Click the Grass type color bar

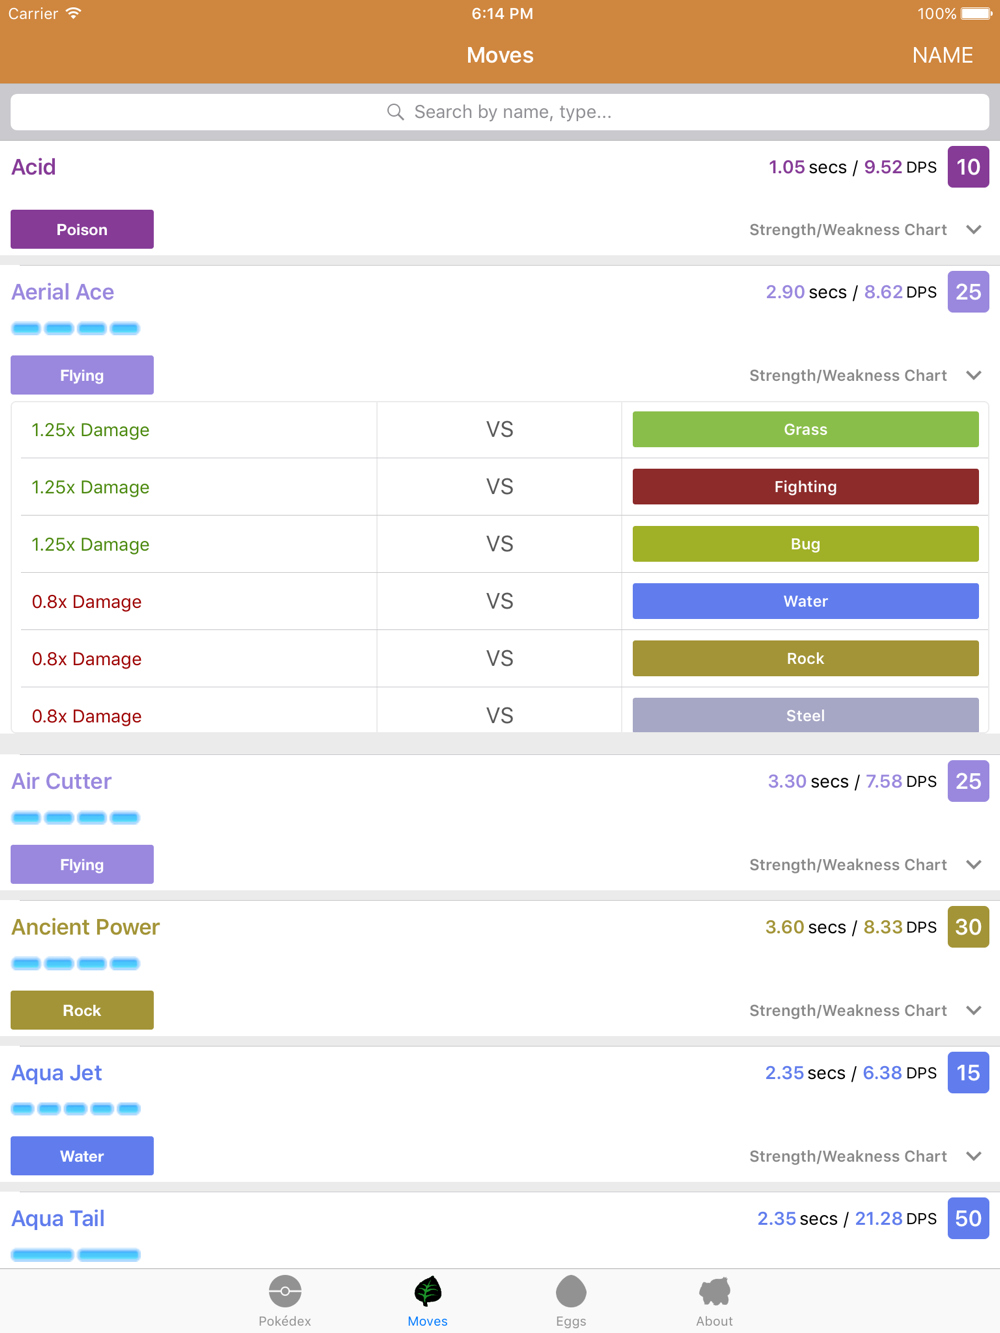(806, 429)
